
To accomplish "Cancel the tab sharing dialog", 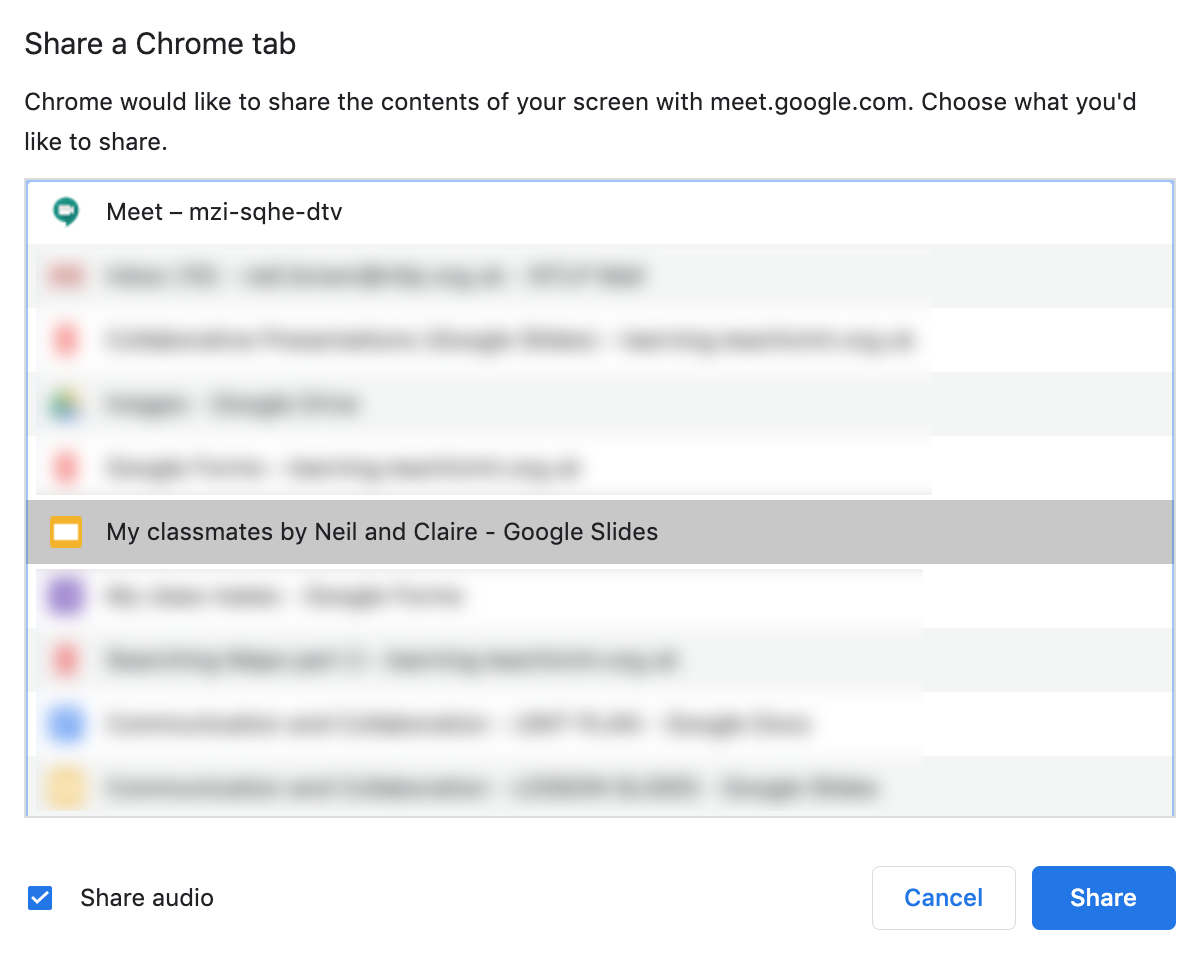I will coord(943,898).
